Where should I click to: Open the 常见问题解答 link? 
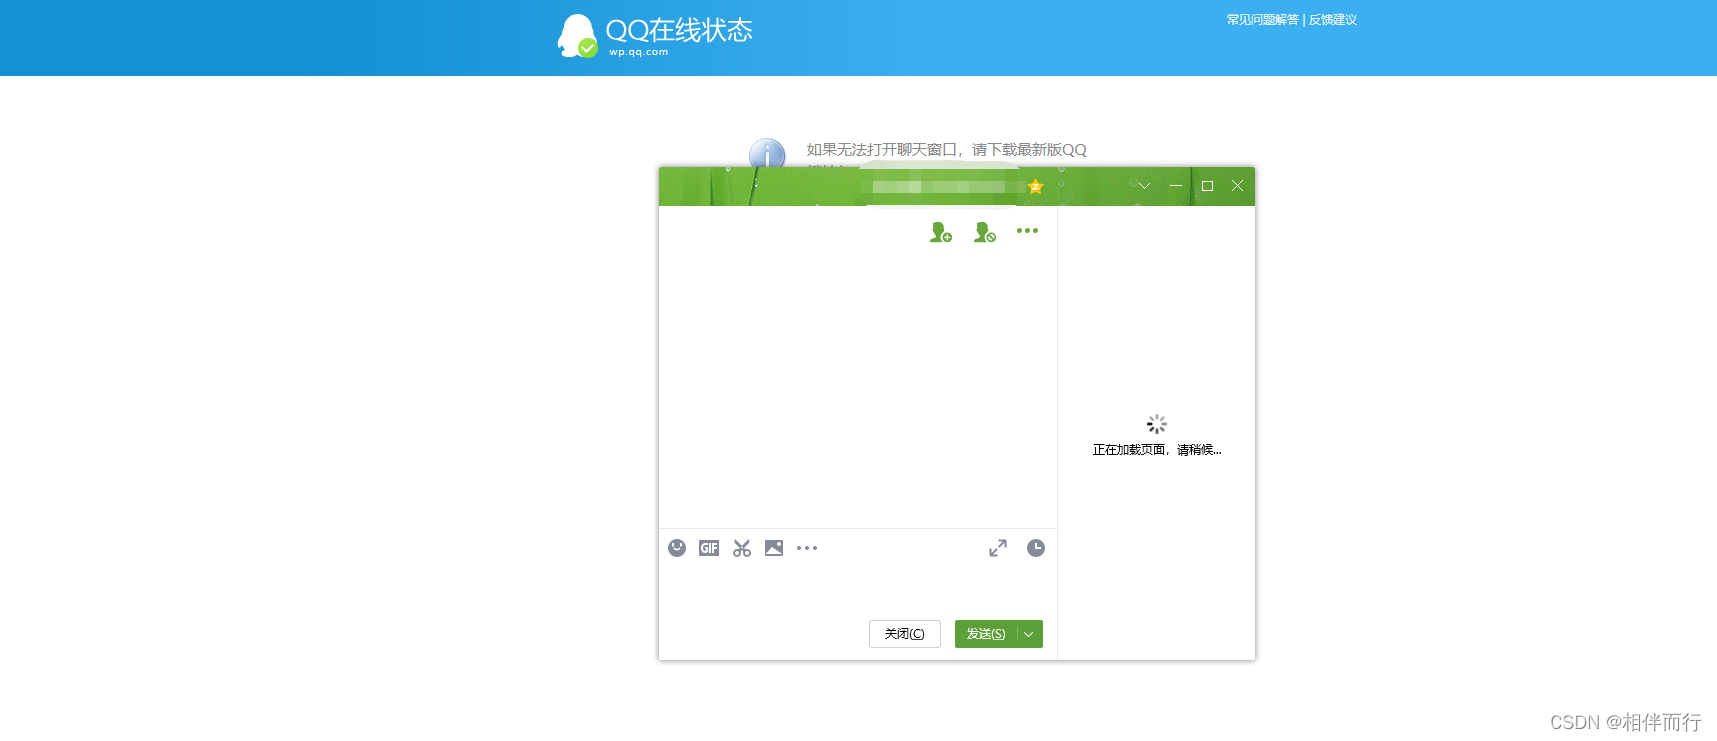tap(1262, 20)
